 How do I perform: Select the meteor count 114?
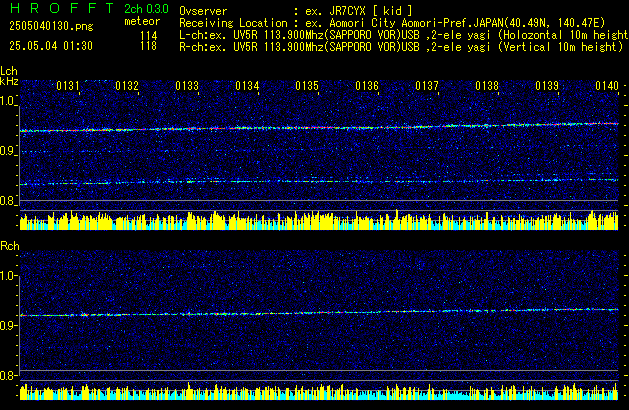coord(148,36)
